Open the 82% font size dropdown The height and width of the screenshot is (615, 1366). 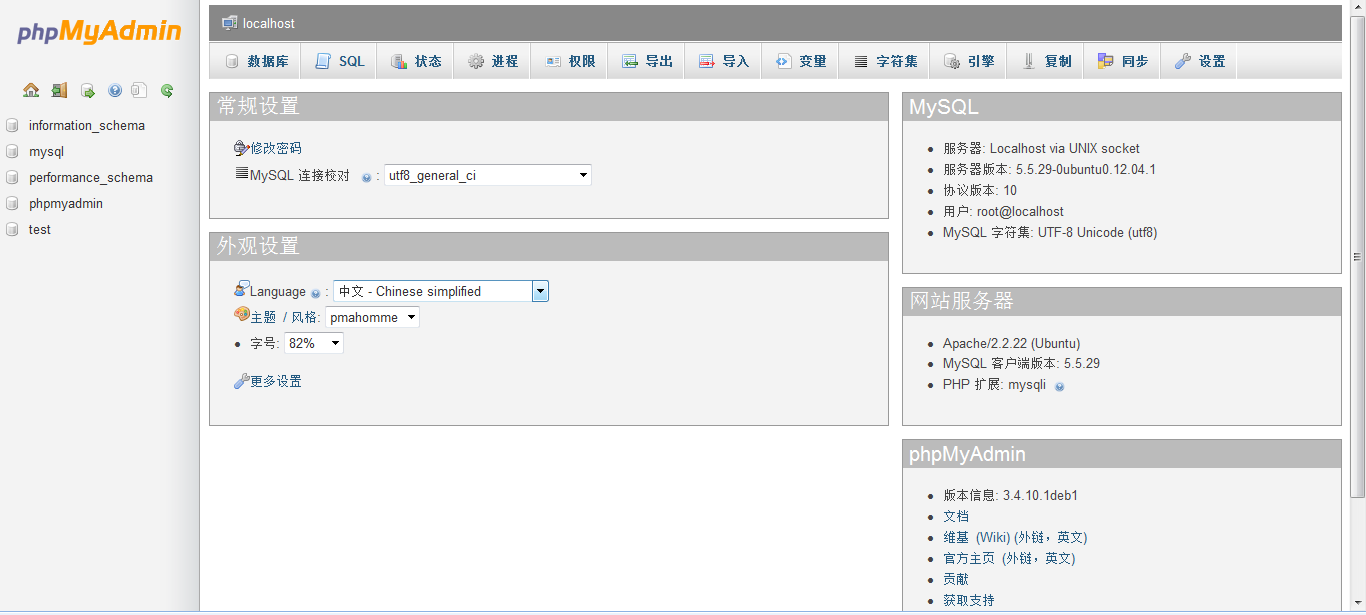click(x=314, y=343)
